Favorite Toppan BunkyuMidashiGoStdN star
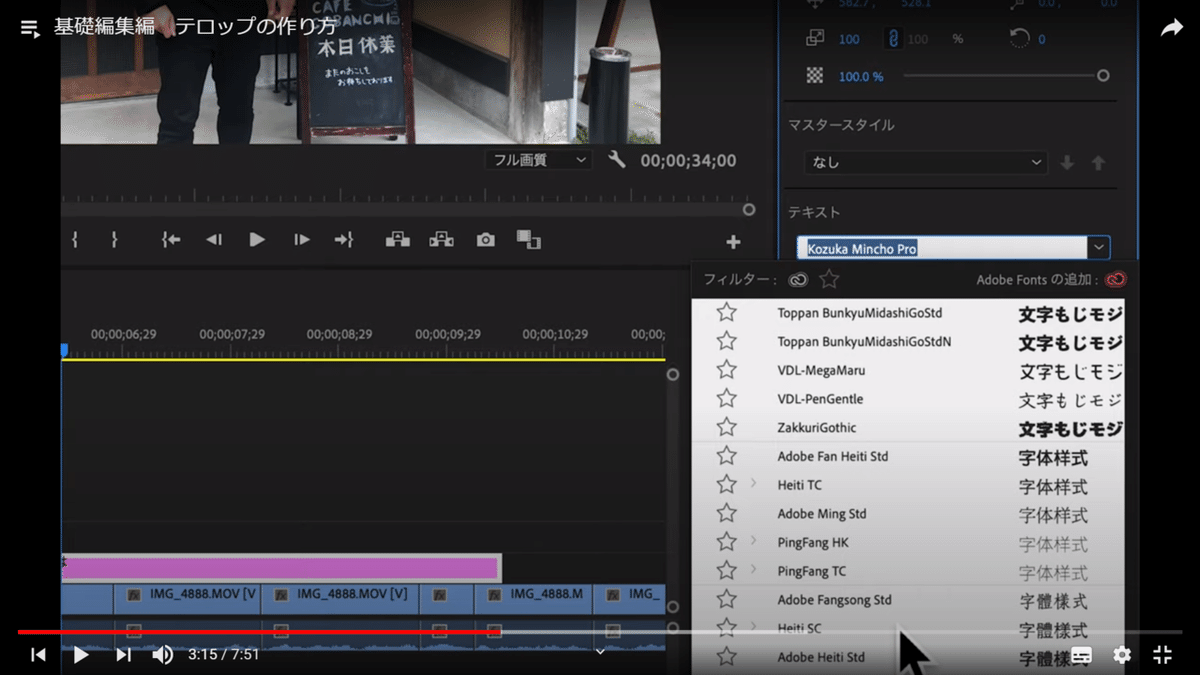The height and width of the screenshot is (675, 1200). click(x=726, y=341)
